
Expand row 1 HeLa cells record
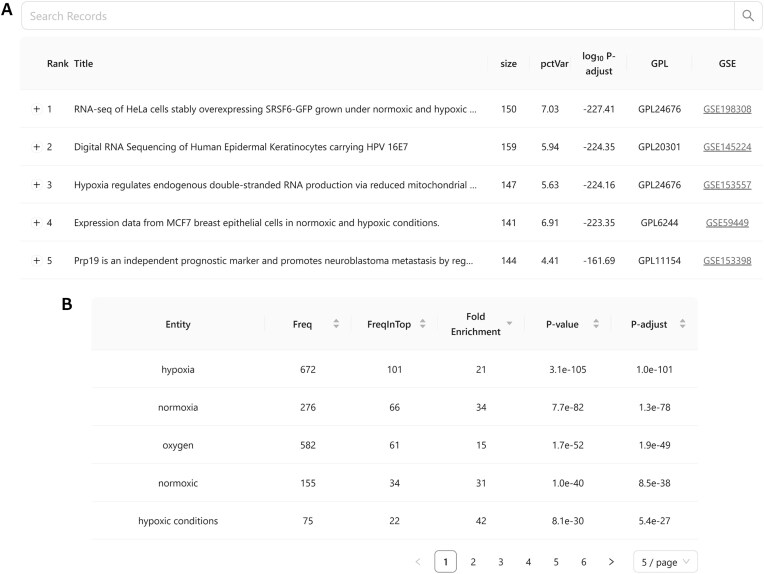point(37,109)
